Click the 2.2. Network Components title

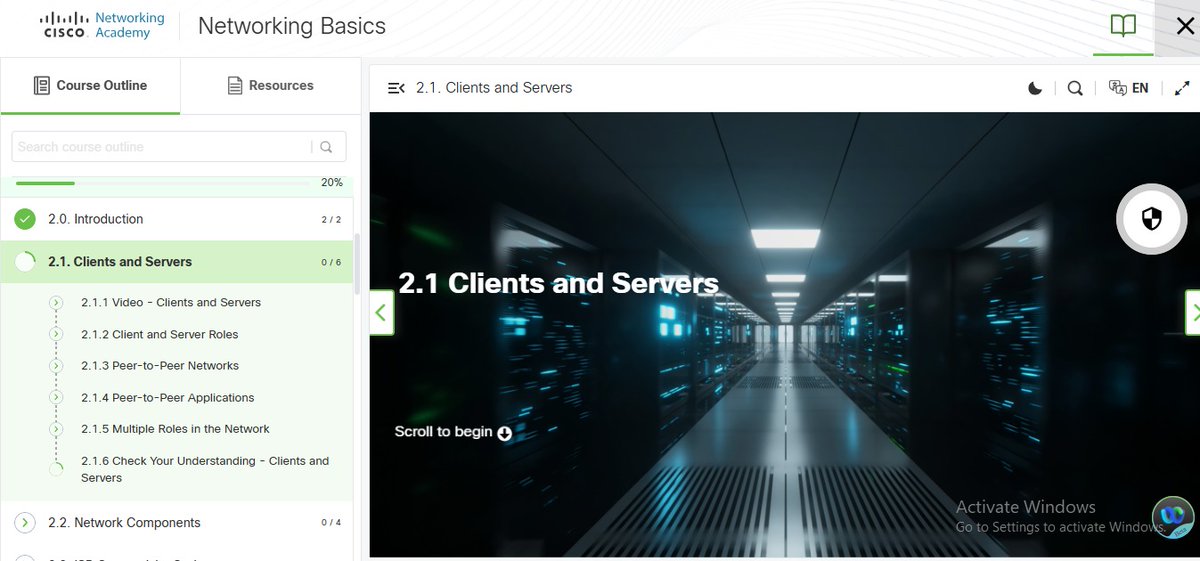click(124, 523)
